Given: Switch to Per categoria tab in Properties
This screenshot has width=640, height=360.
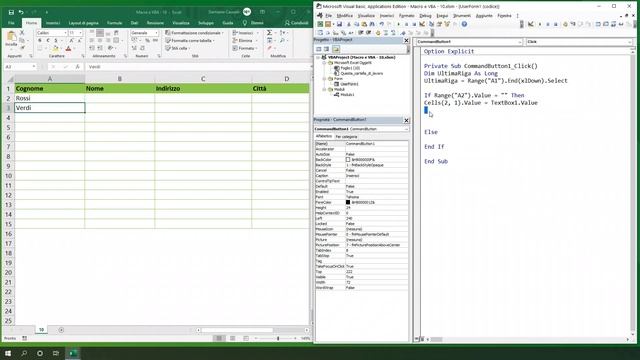Looking at the screenshot, I should click(x=346, y=137).
